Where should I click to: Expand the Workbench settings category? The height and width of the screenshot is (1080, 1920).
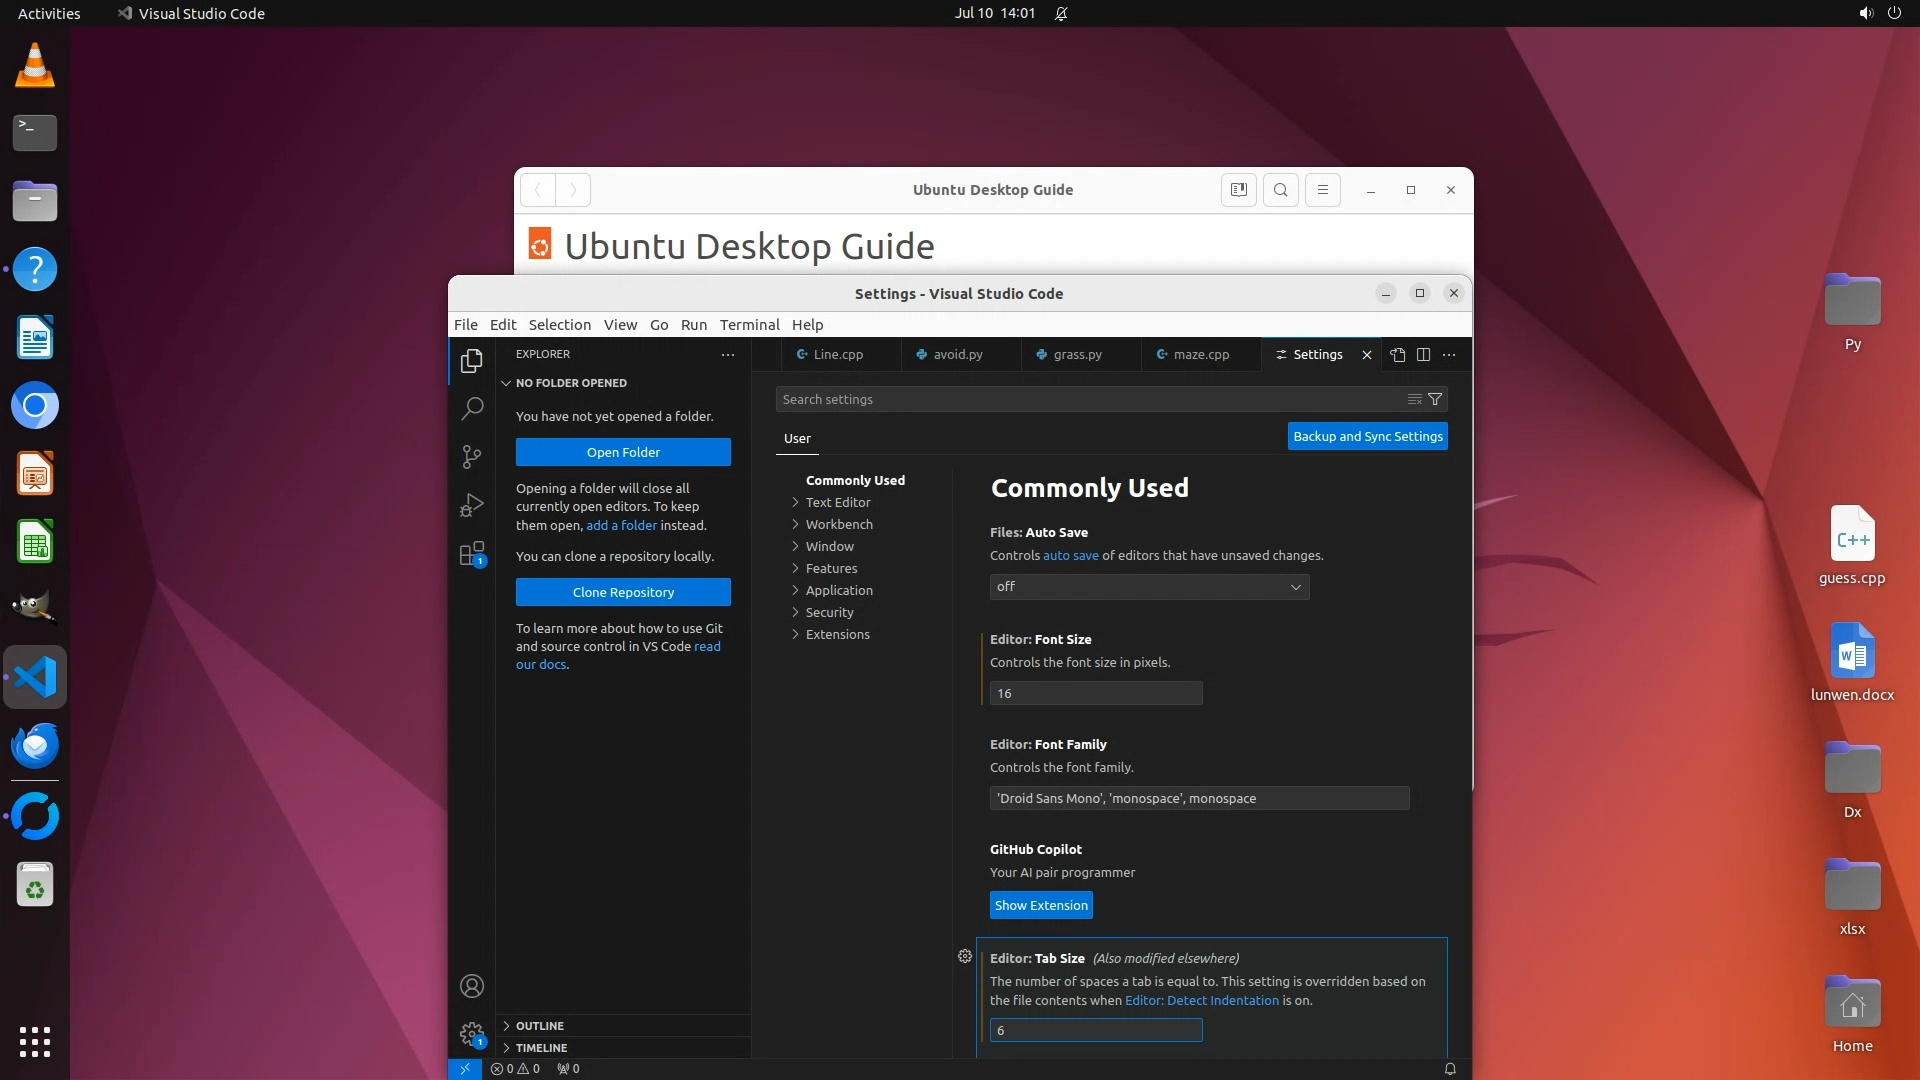coord(838,524)
